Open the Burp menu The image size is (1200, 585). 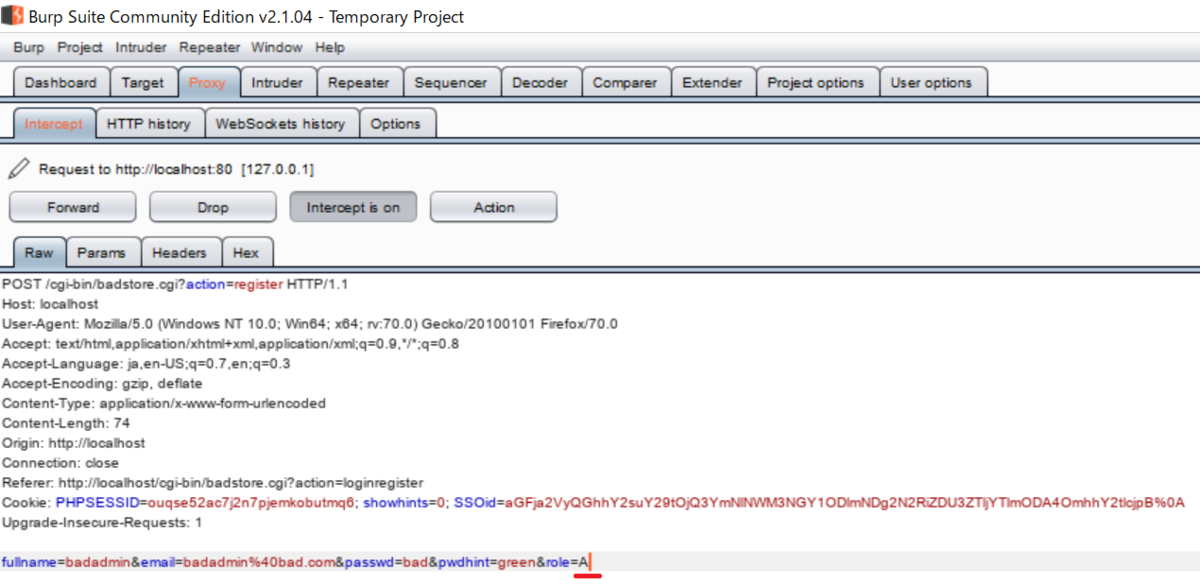pos(29,47)
